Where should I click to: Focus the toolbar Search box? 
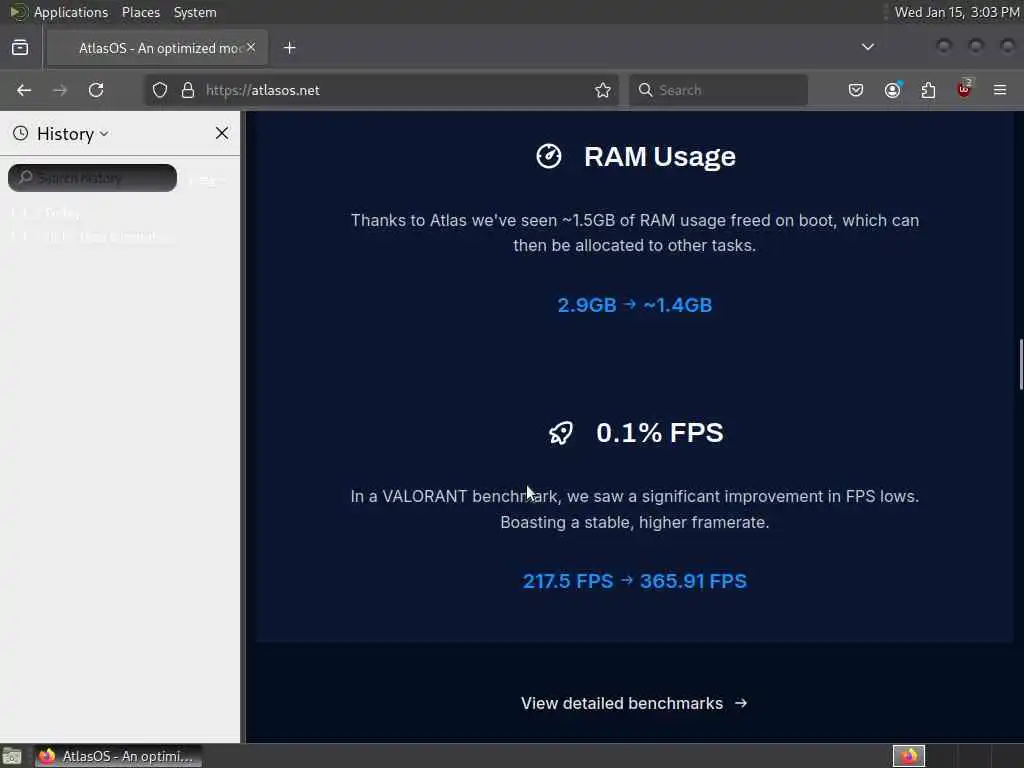coord(718,90)
